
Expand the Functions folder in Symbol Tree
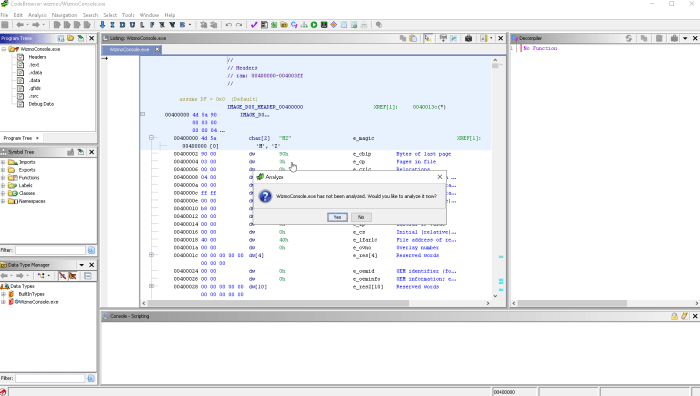coord(4,178)
